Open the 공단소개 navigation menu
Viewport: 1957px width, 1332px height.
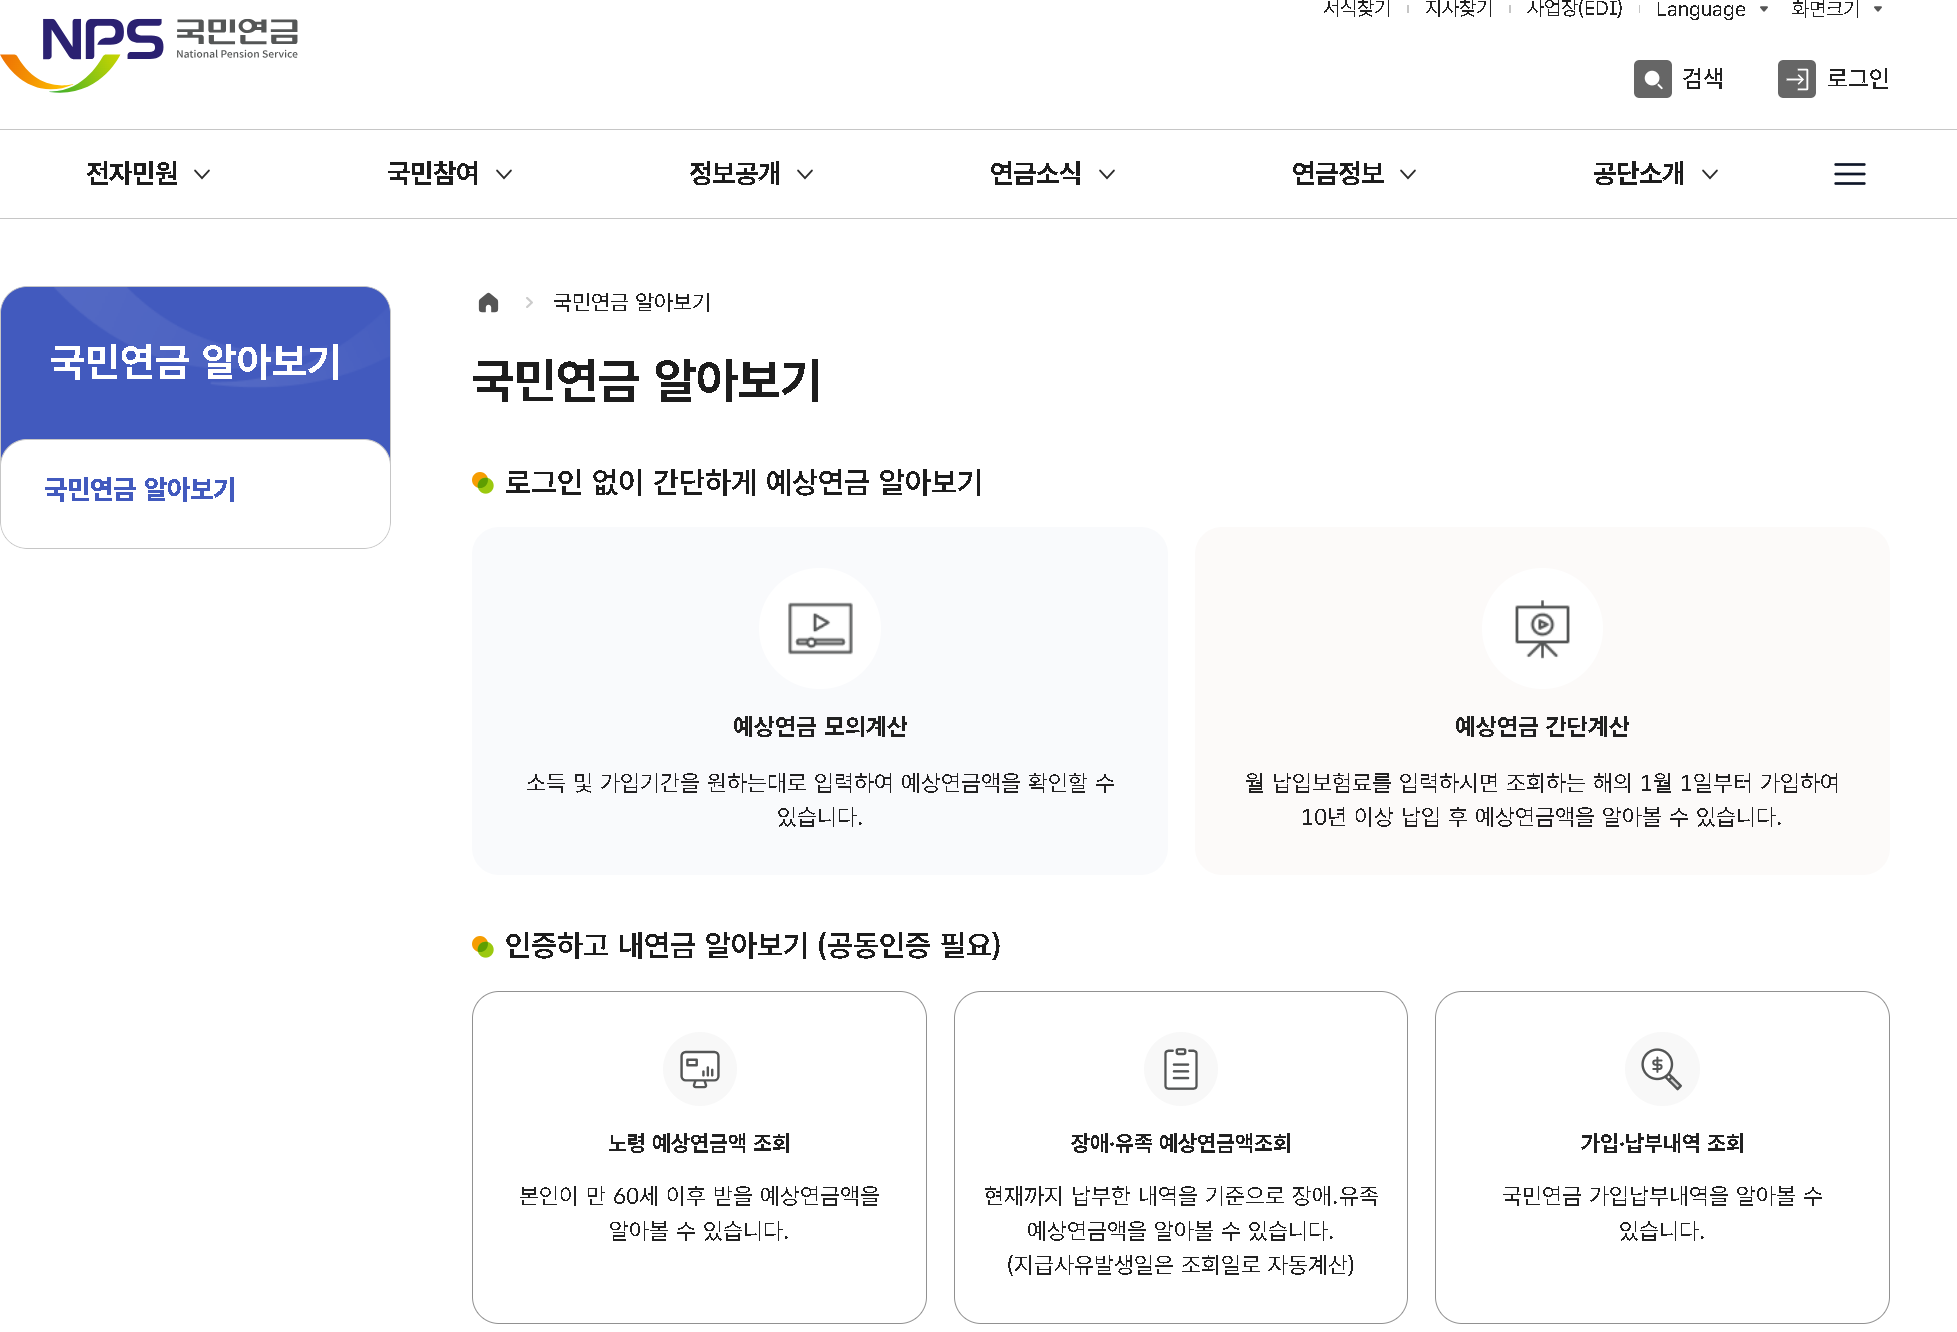1655,174
